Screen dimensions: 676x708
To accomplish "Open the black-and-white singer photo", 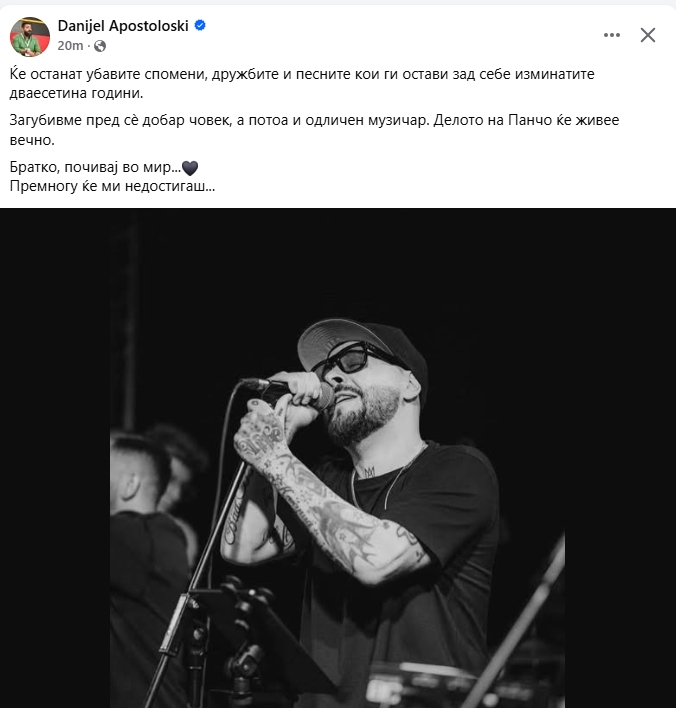I will 337,458.
